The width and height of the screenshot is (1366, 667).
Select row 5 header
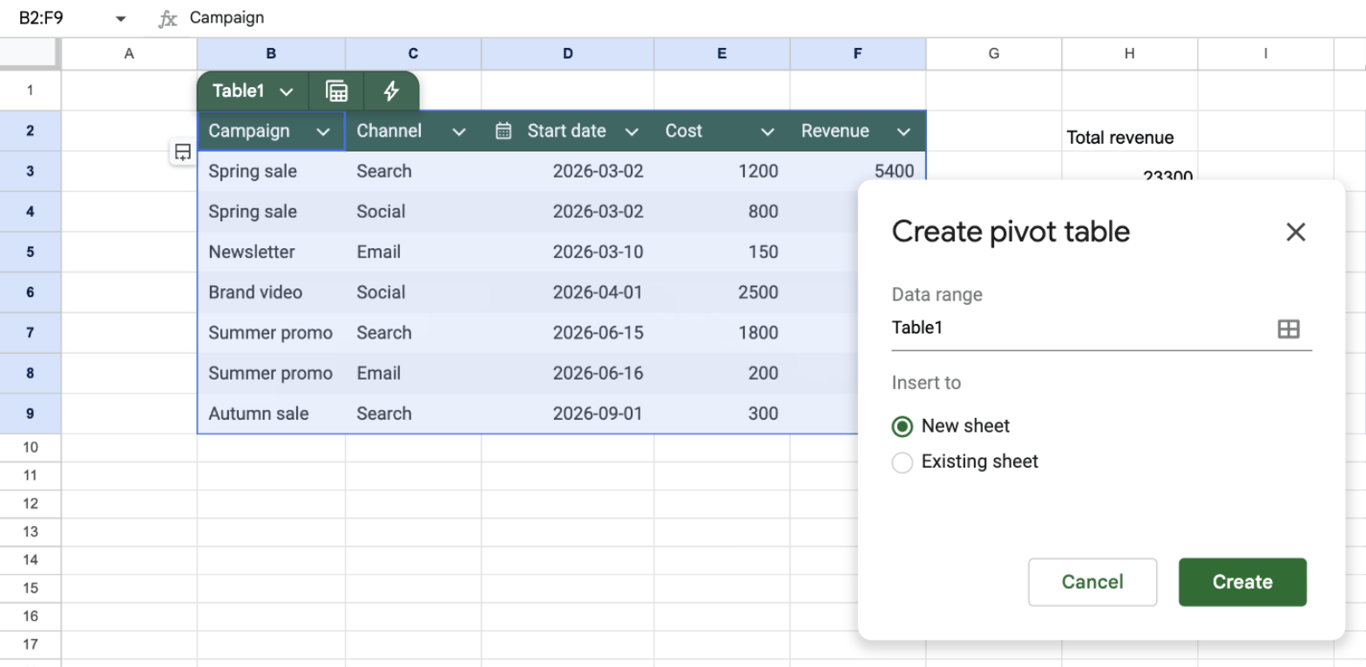pyautogui.click(x=30, y=252)
